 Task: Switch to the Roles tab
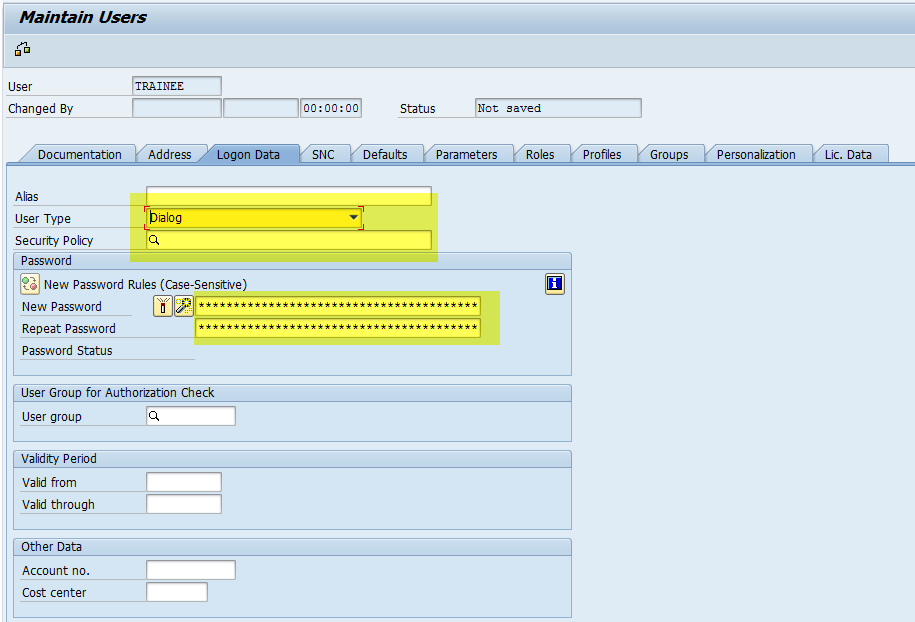(x=541, y=153)
